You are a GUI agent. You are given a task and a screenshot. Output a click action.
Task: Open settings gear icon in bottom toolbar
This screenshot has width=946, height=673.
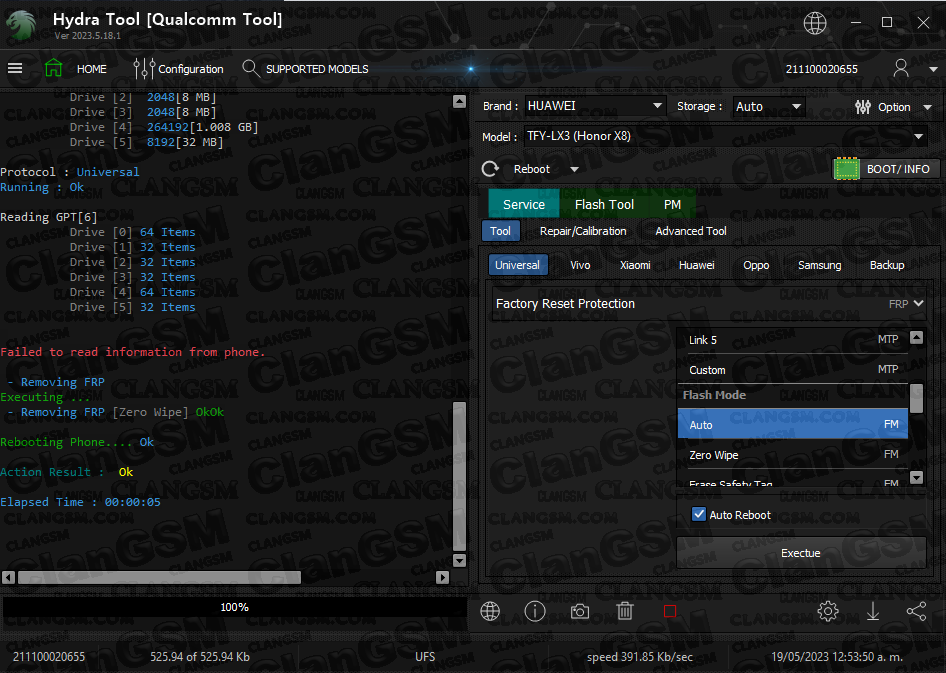click(828, 611)
